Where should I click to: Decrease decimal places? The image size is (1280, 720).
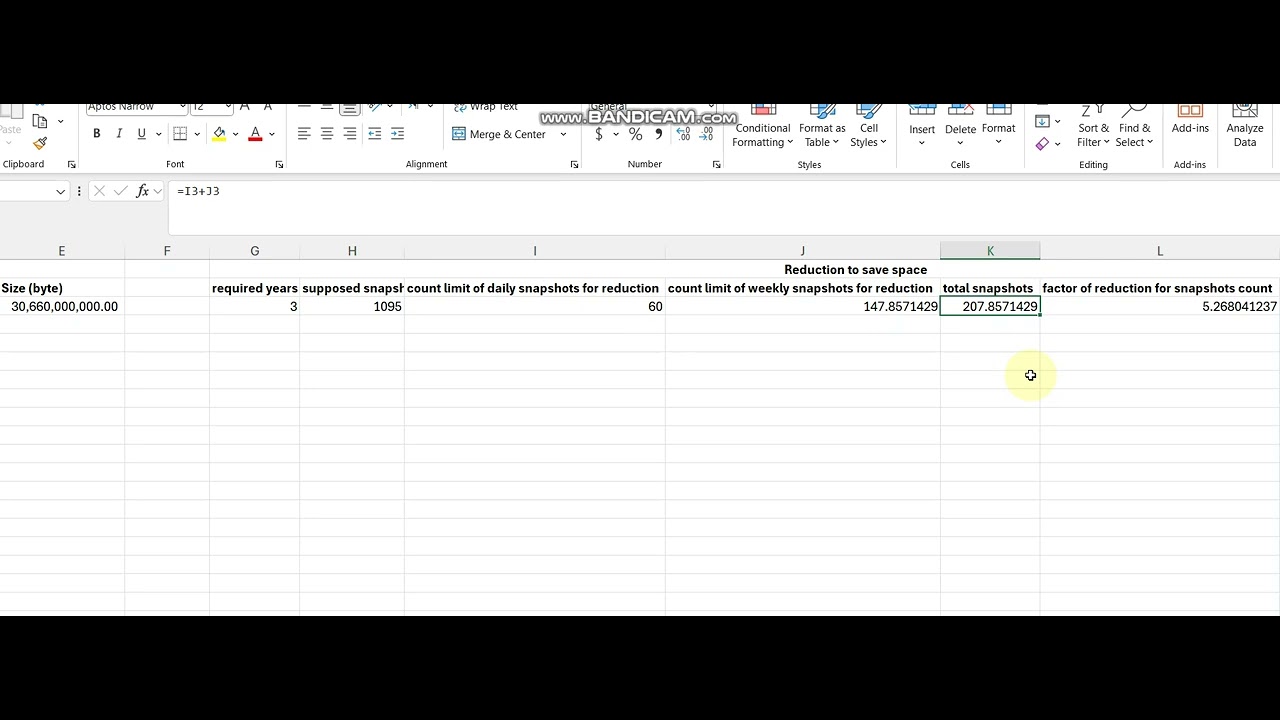(x=708, y=134)
